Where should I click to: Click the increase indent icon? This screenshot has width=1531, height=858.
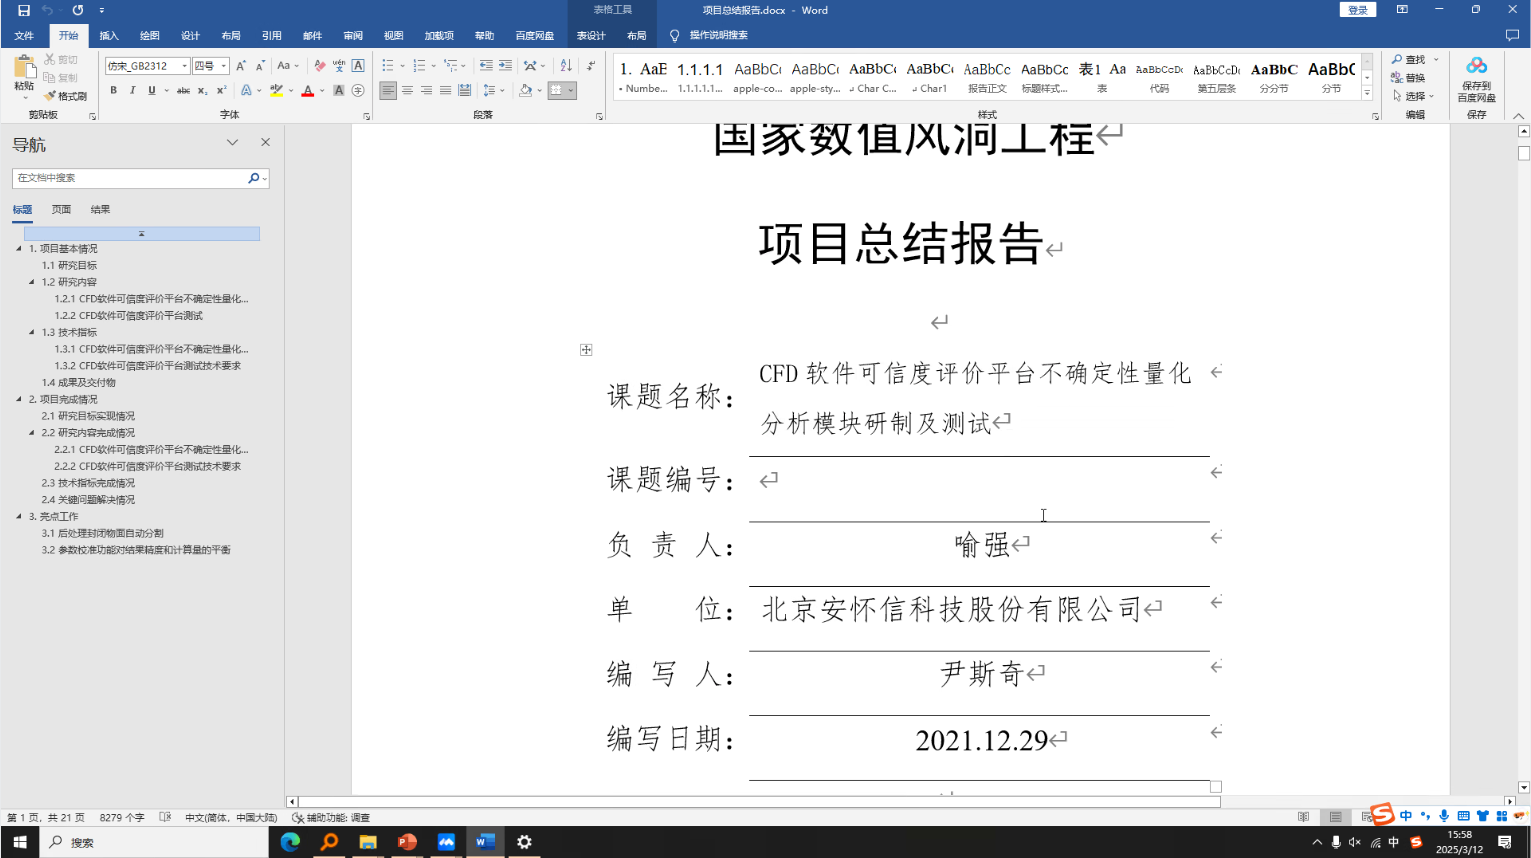coord(505,66)
